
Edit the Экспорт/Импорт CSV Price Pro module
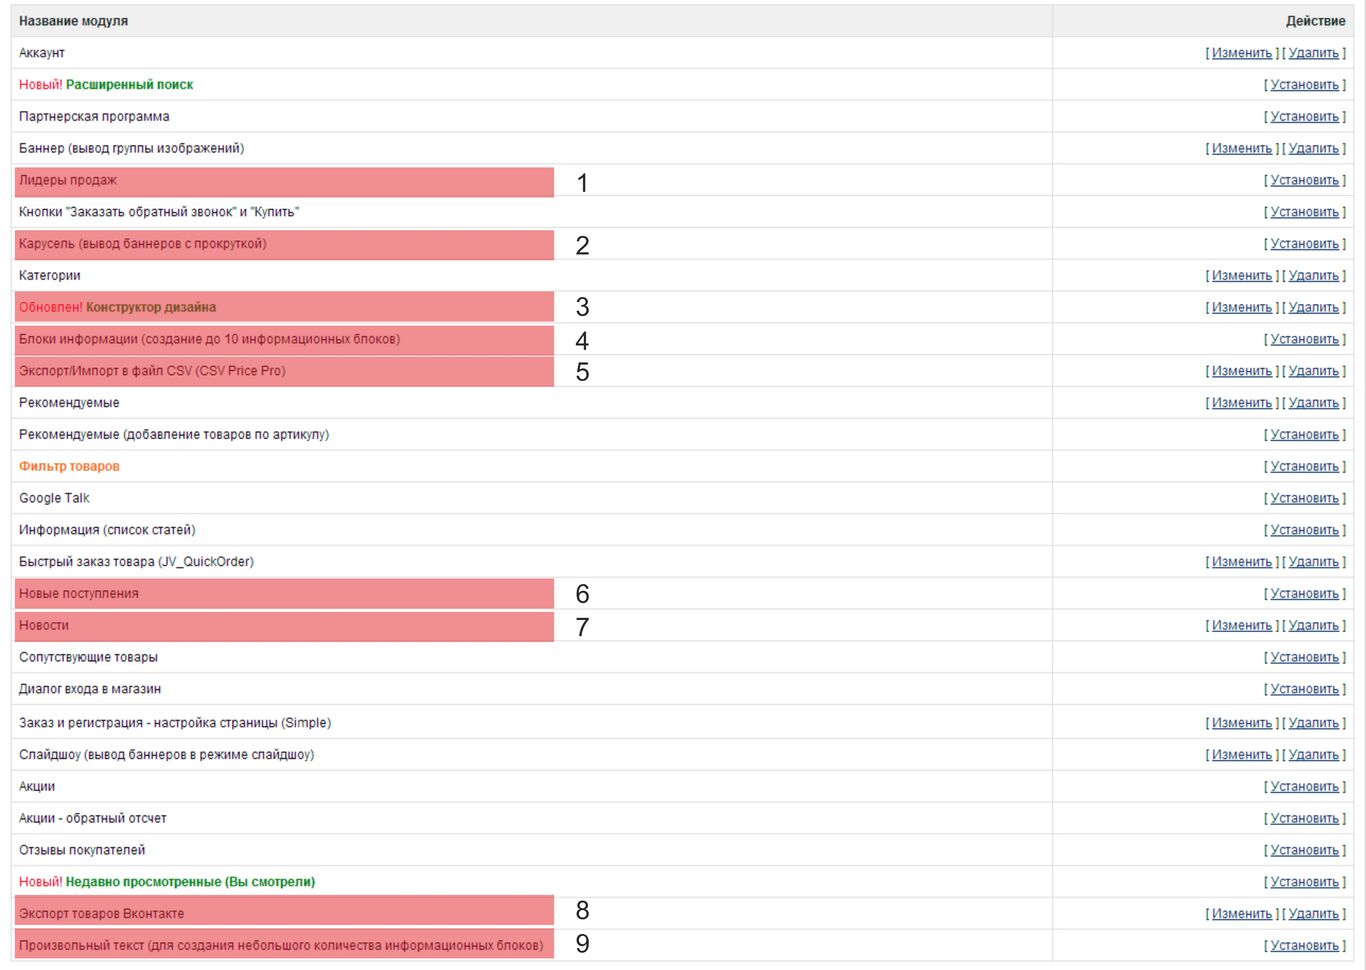click(x=1241, y=371)
